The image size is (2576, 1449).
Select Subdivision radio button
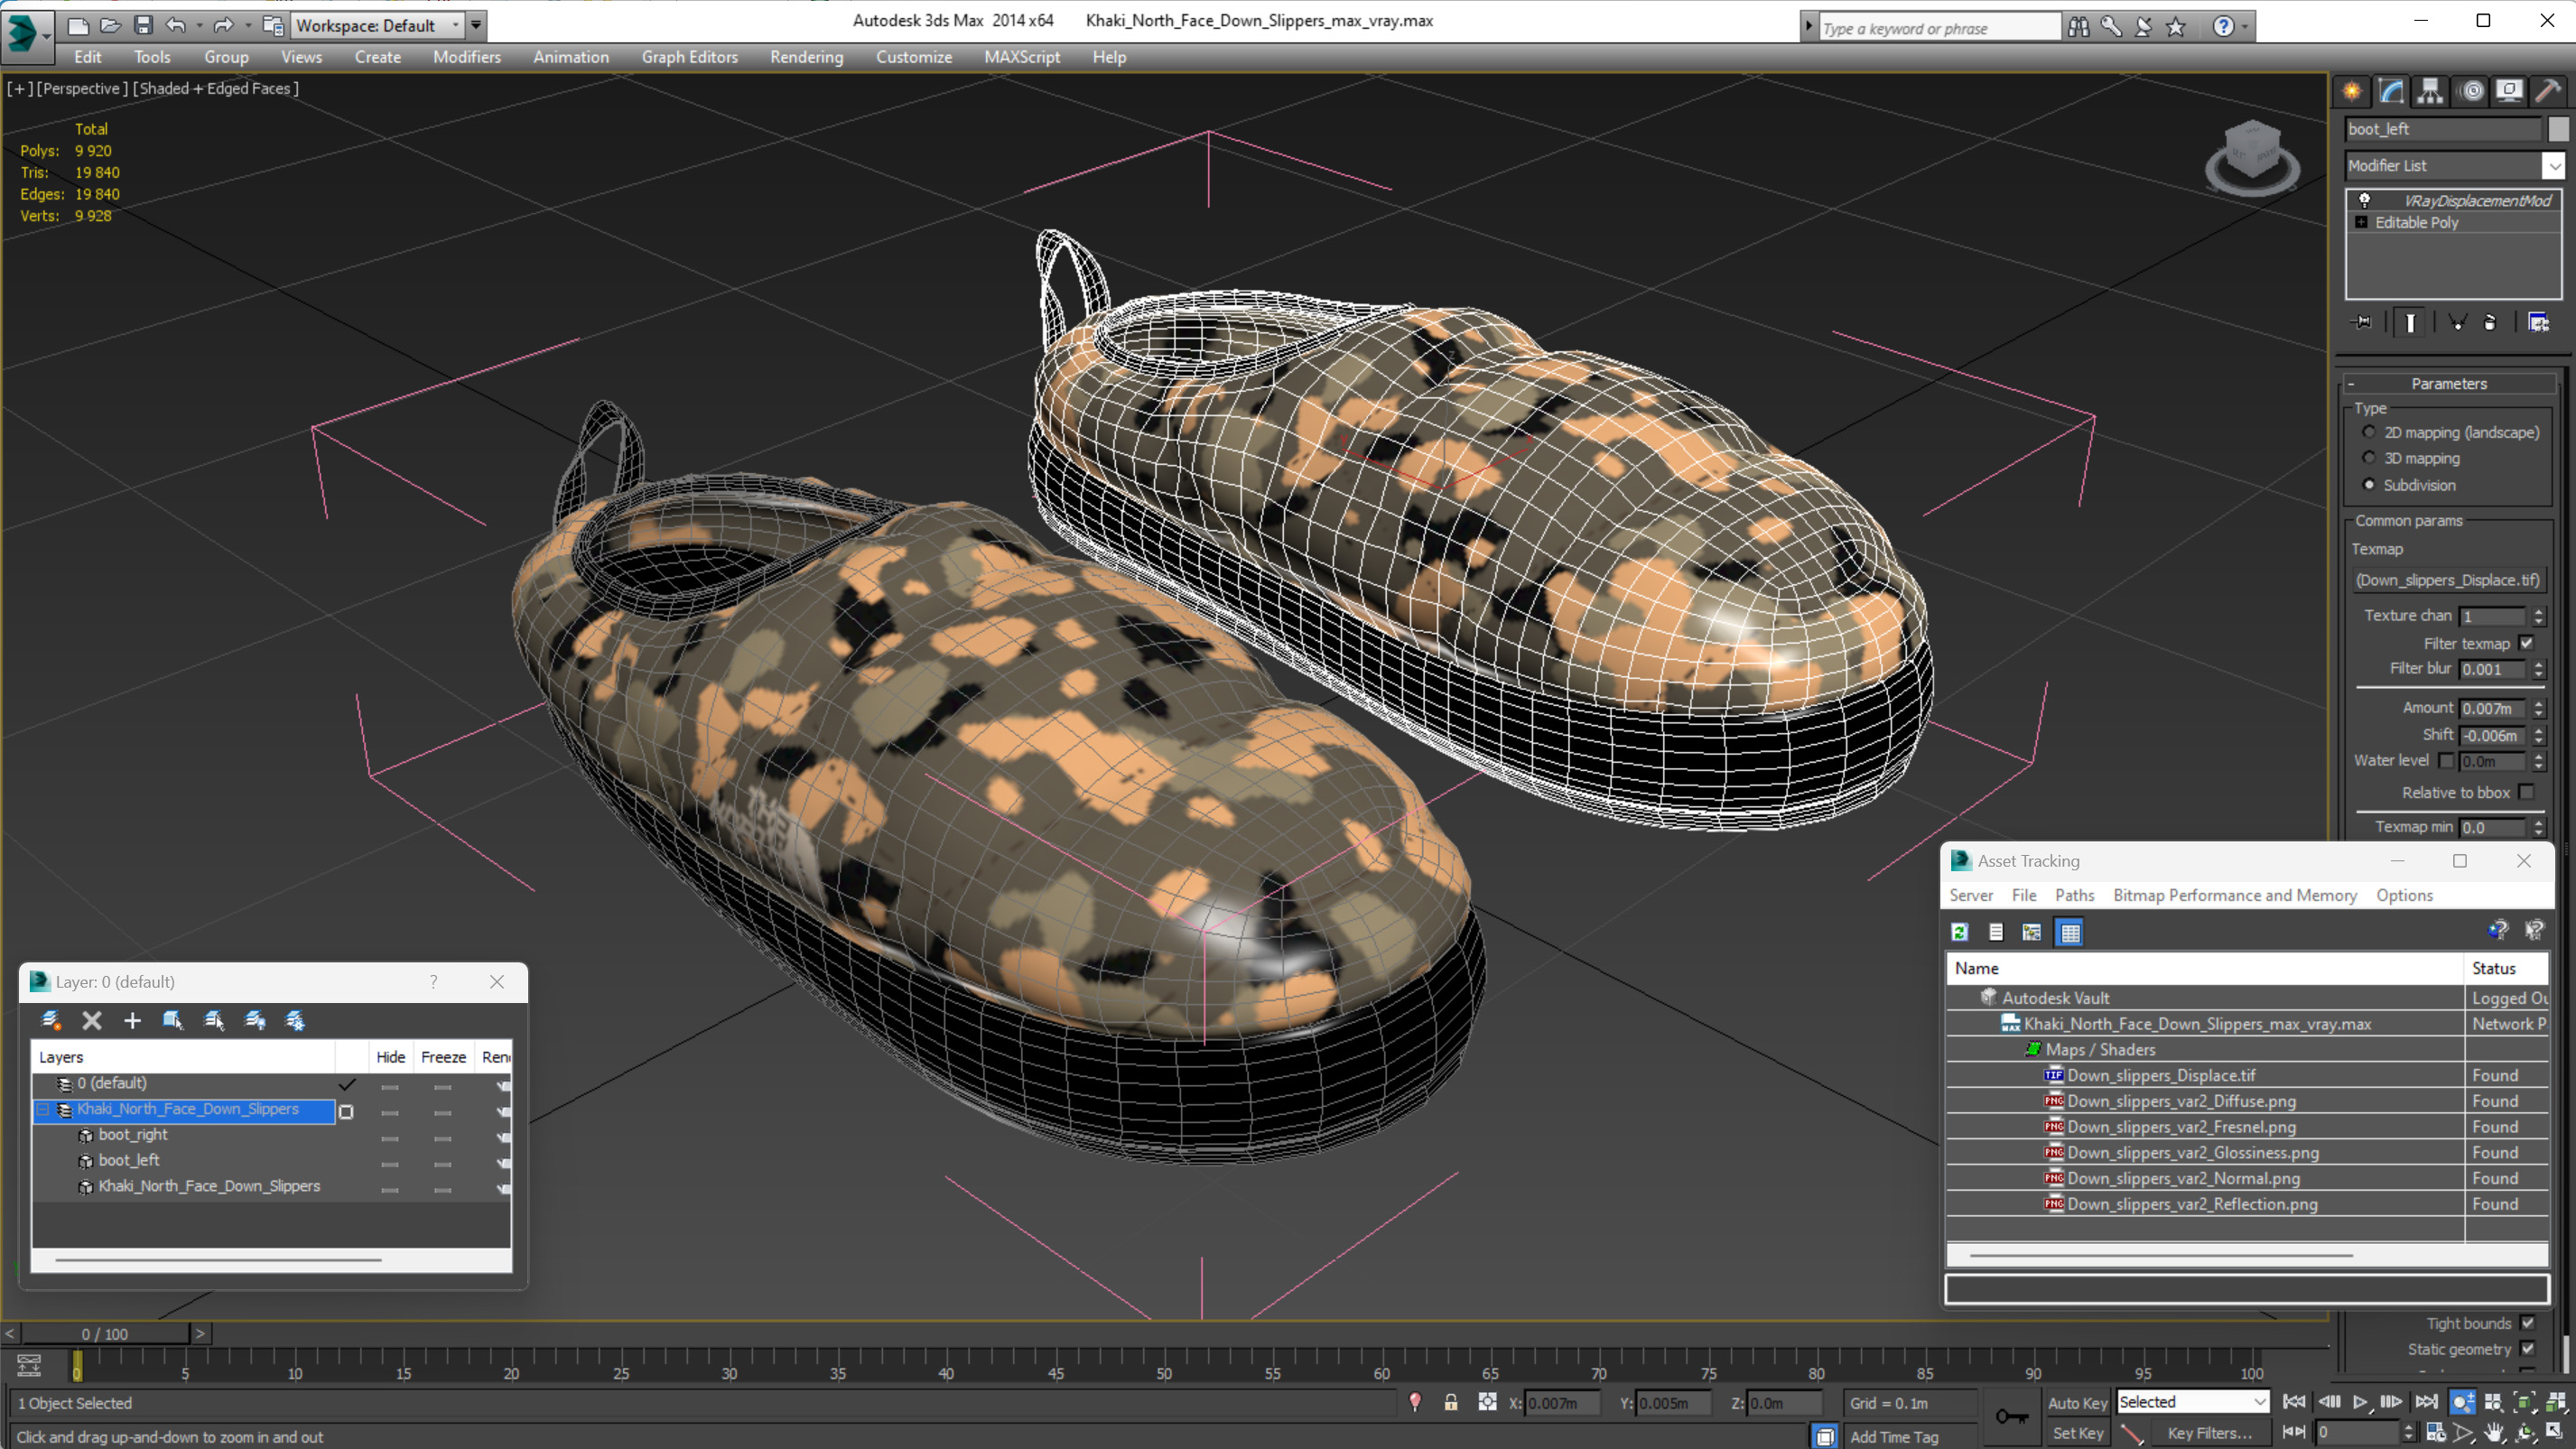tap(2369, 485)
